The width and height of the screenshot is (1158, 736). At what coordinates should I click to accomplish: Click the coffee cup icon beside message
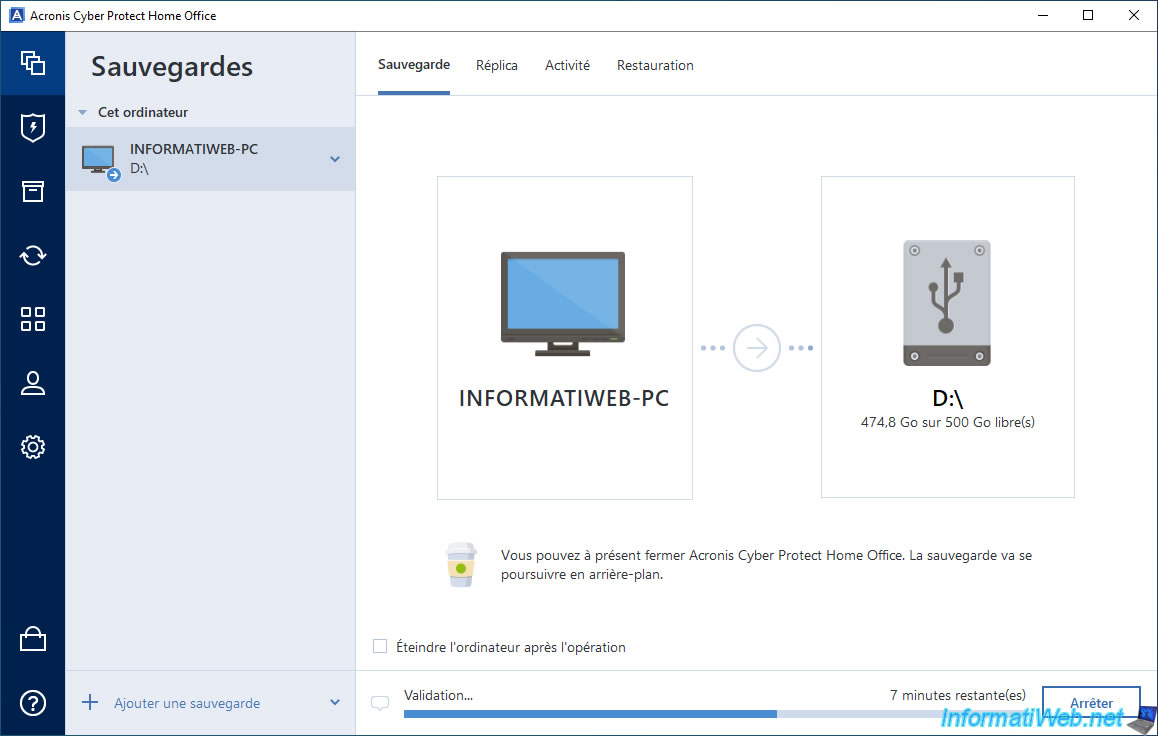pos(461,565)
